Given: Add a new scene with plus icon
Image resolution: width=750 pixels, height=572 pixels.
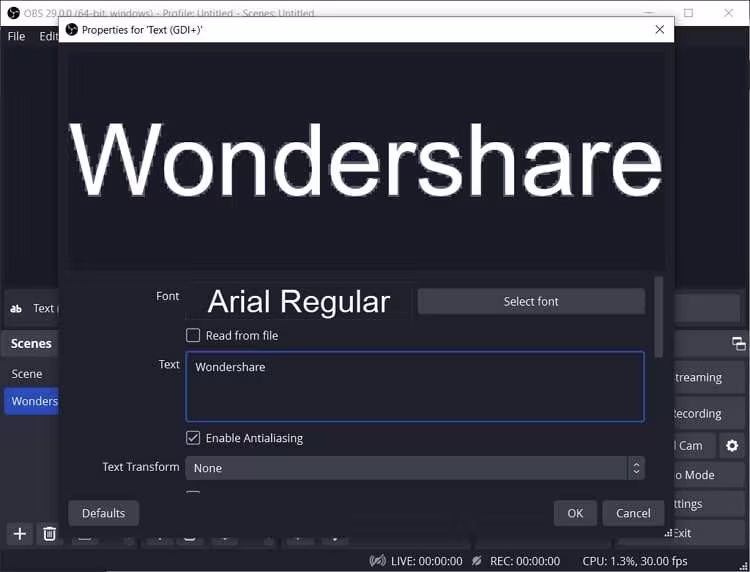Looking at the screenshot, I should [x=20, y=533].
